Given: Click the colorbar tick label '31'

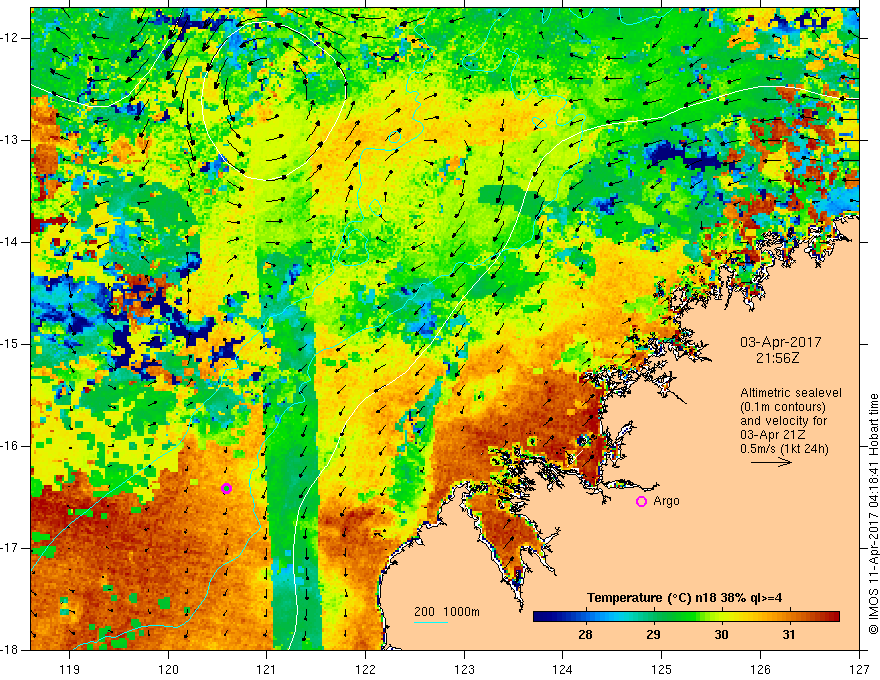Looking at the screenshot, I should click(789, 635).
